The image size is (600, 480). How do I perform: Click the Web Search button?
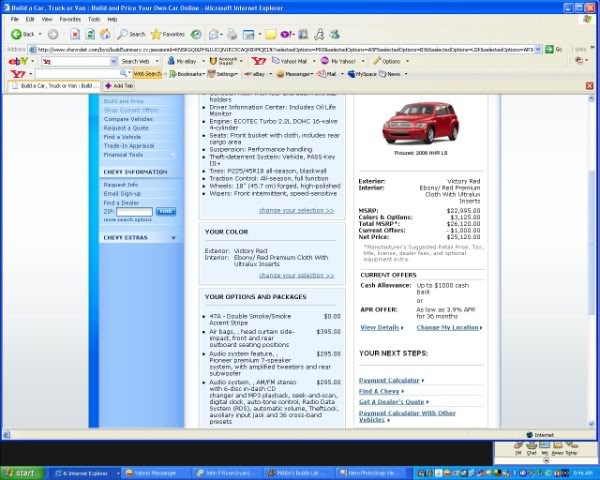(x=147, y=74)
